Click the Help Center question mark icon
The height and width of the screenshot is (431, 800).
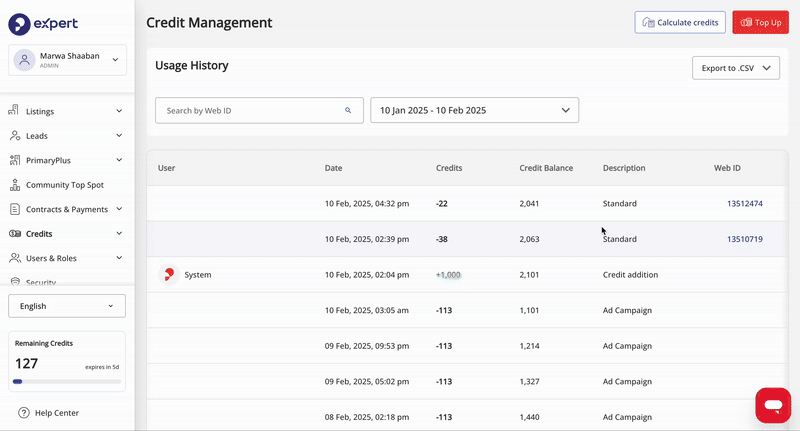(x=23, y=413)
